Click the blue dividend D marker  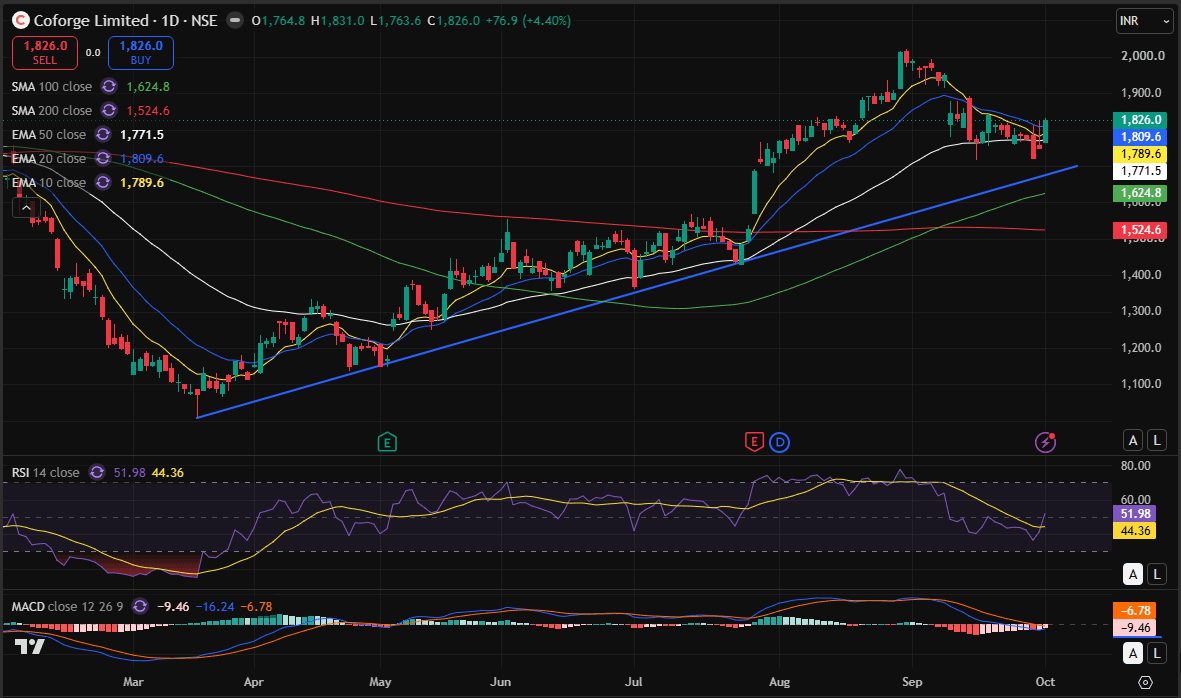coord(780,442)
